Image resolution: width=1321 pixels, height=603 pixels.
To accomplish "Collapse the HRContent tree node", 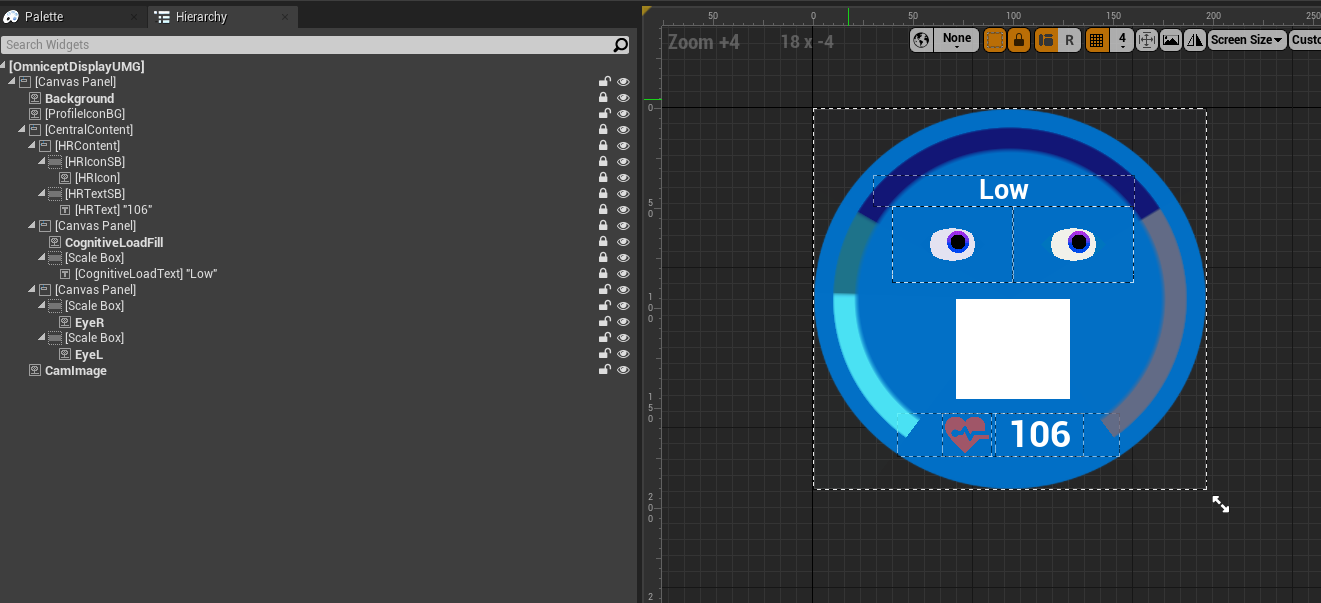I will click(32, 146).
